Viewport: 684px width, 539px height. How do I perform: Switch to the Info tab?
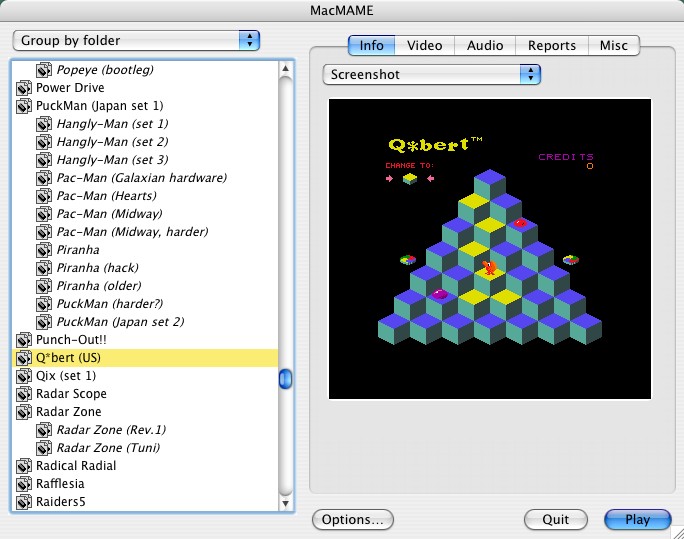tap(371, 45)
